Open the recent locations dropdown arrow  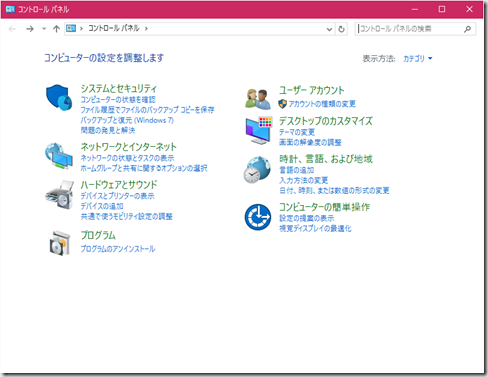tap(44, 29)
